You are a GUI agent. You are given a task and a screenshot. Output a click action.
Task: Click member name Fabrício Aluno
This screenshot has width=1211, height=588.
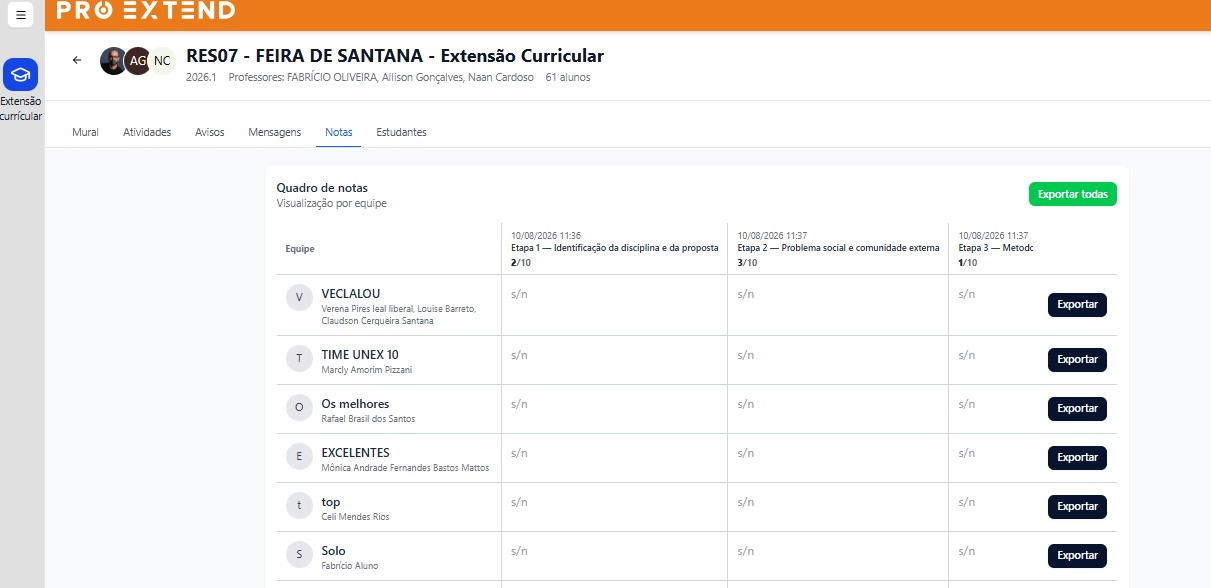(350, 566)
